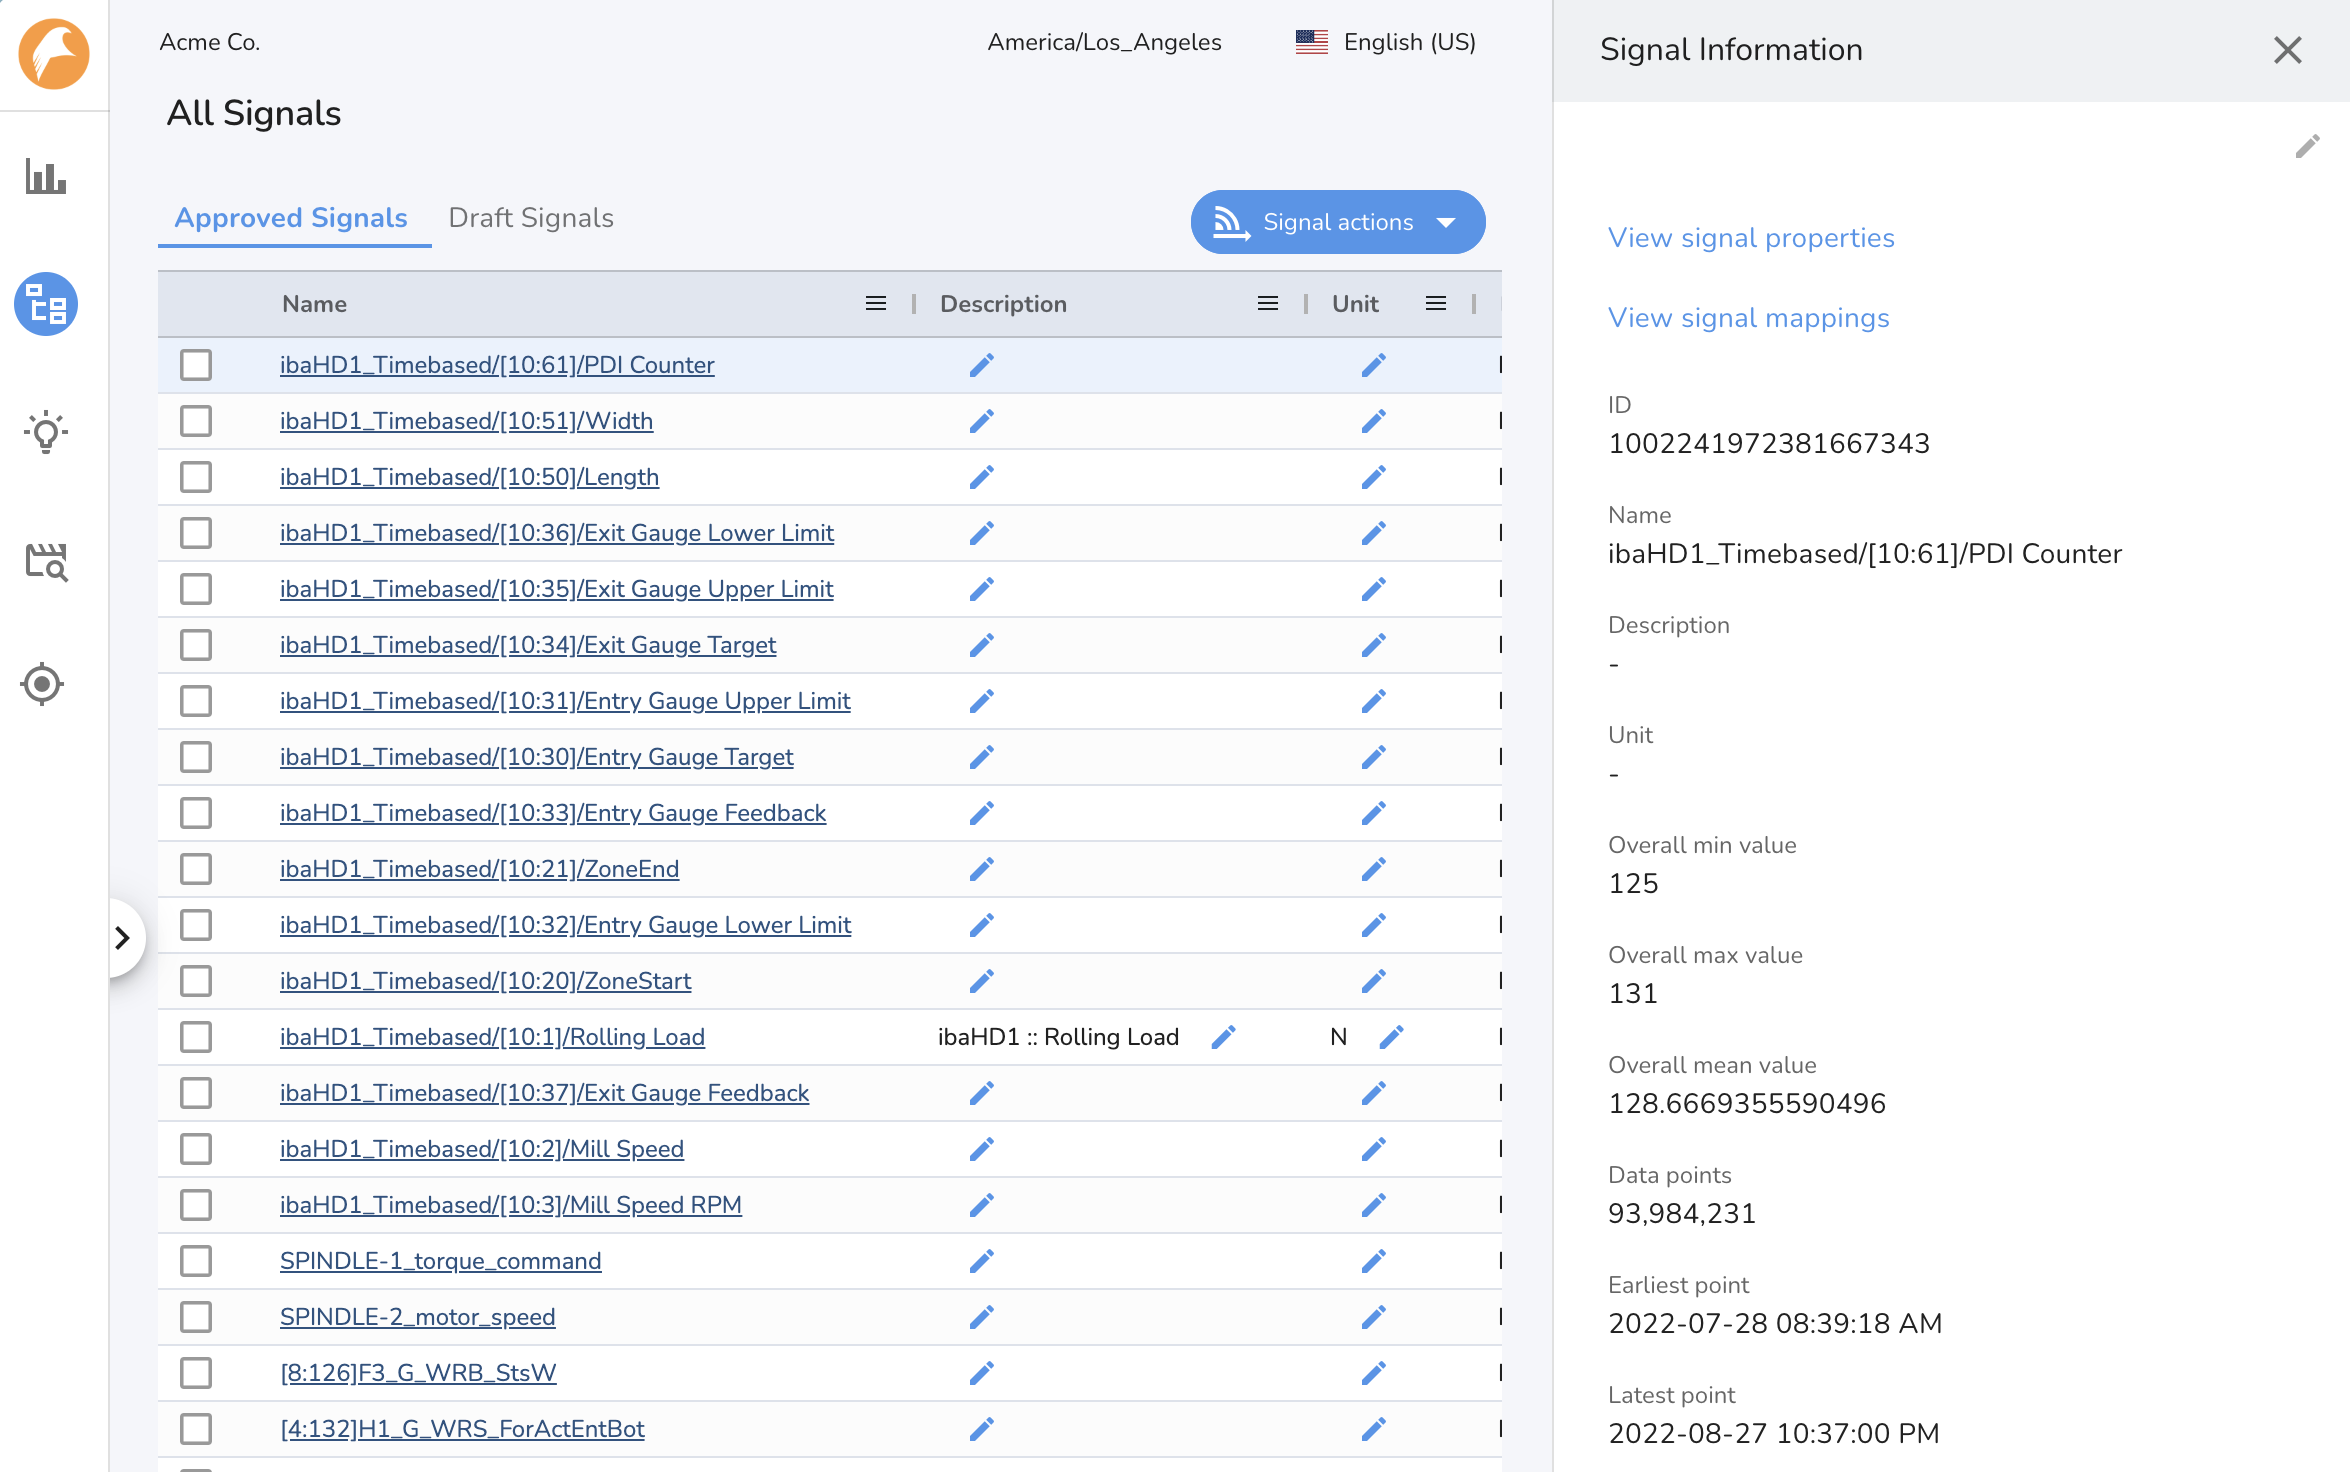2350x1472 pixels.
Task: Tick the [4:132]H1_G_WRS_ForActEntBot checkbox
Action: pyautogui.click(x=196, y=1429)
